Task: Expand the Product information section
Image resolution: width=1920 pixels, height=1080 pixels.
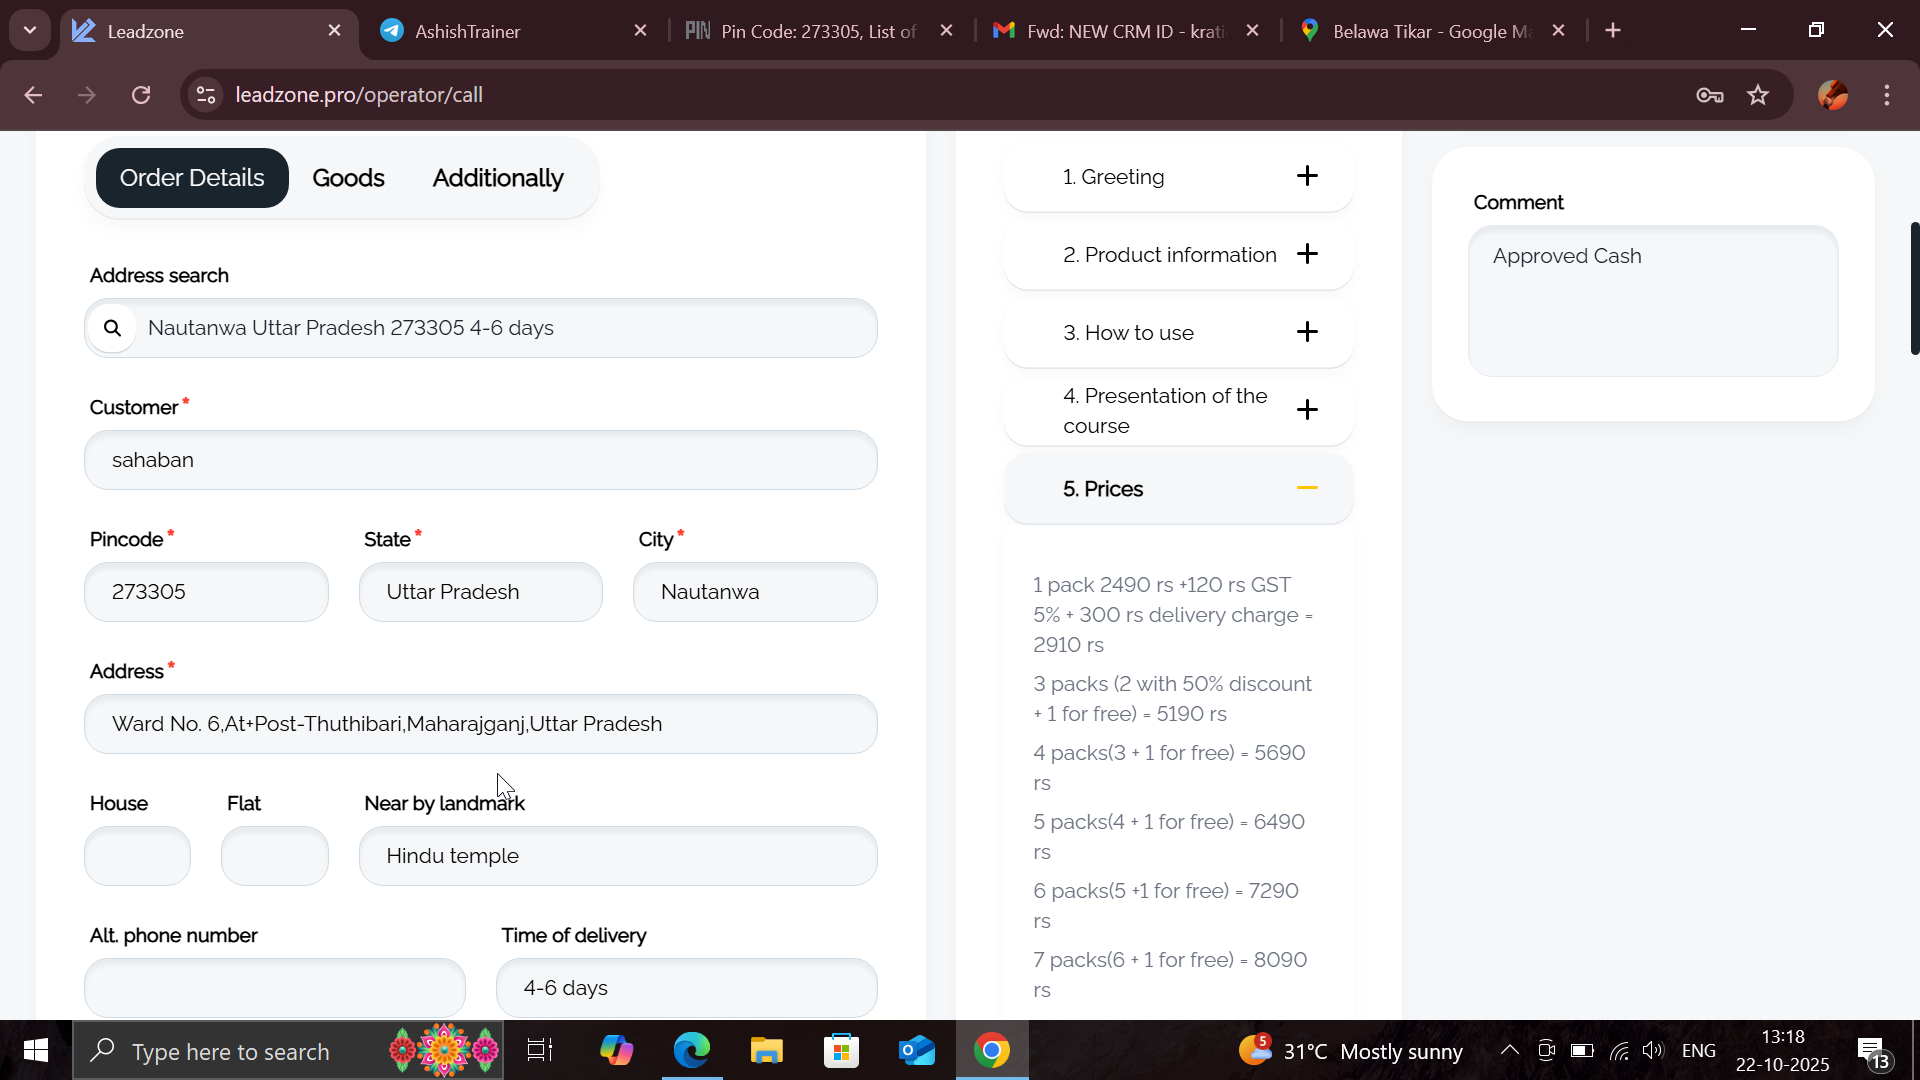Action: point(1306,254)
